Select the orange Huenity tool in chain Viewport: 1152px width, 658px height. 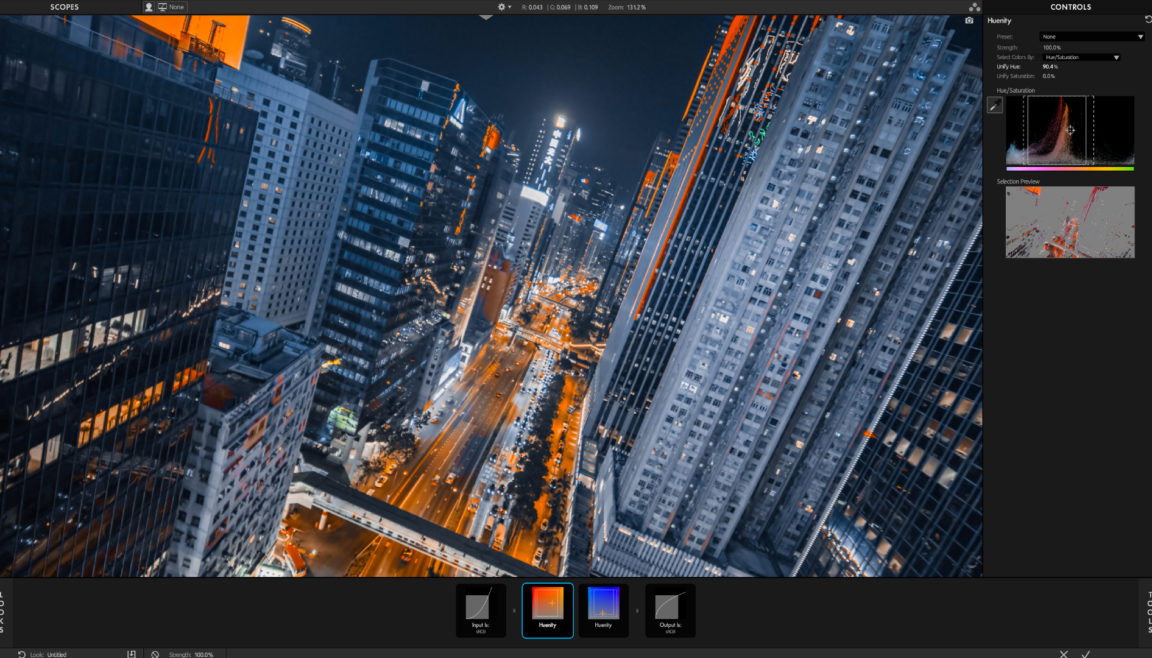[x=547, y=610]
